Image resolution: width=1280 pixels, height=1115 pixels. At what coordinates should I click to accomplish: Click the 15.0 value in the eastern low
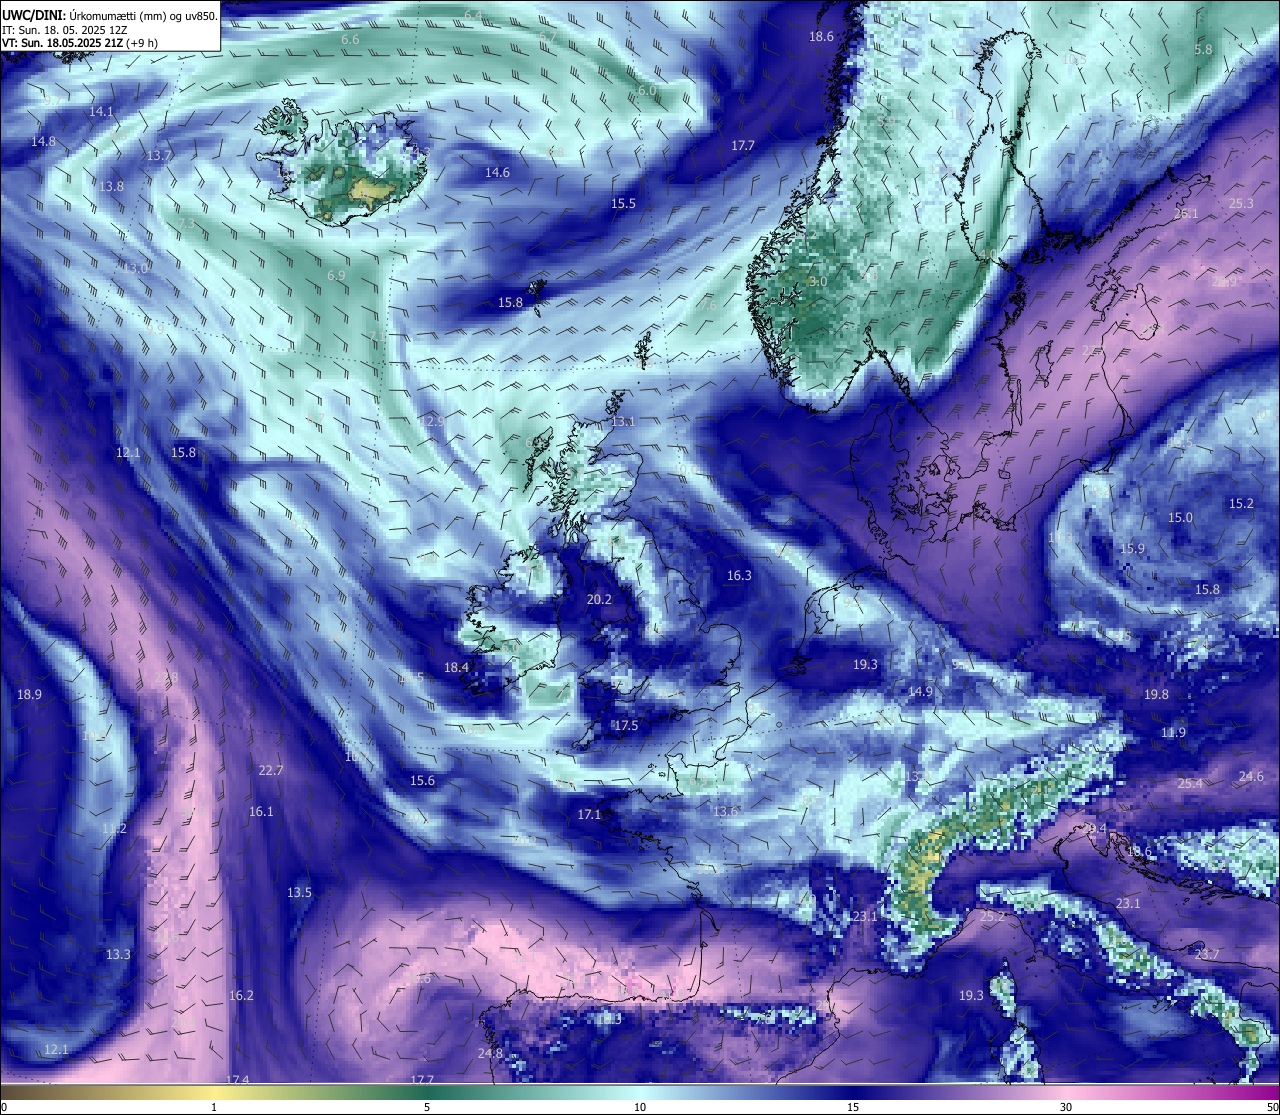pyautogui.click(x=1180, y=517)
